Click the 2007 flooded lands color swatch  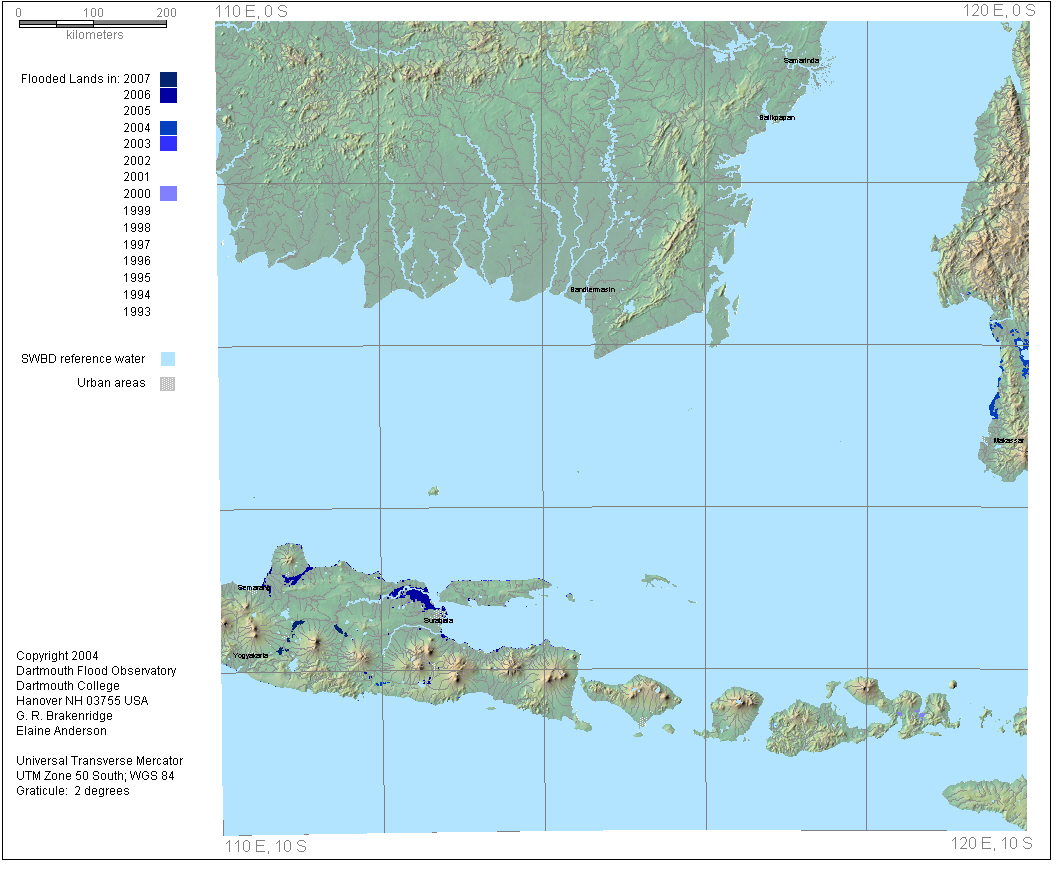168,79
